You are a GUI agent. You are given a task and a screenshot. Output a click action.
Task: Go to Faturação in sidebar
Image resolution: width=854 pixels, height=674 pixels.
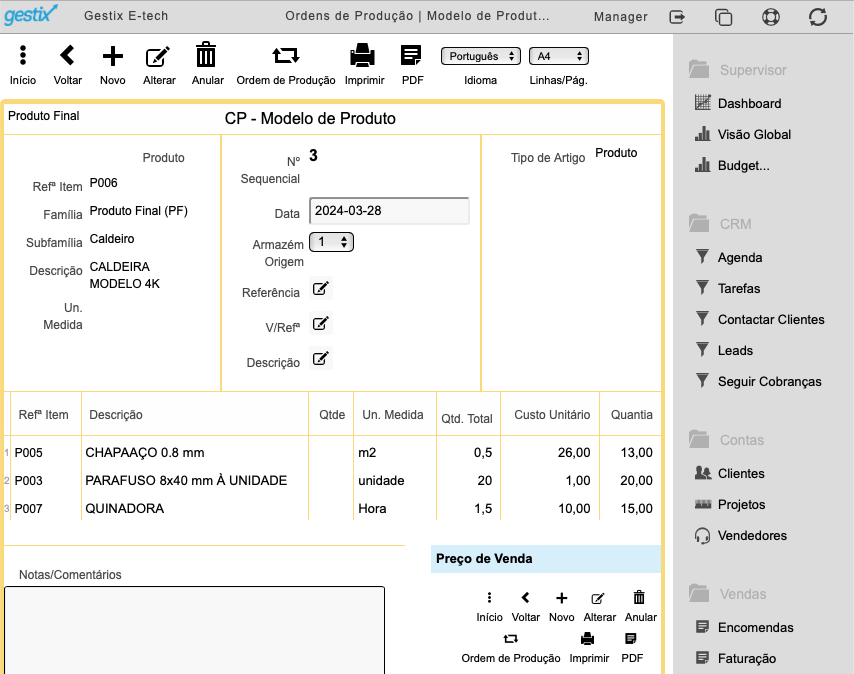pos(736,658)
